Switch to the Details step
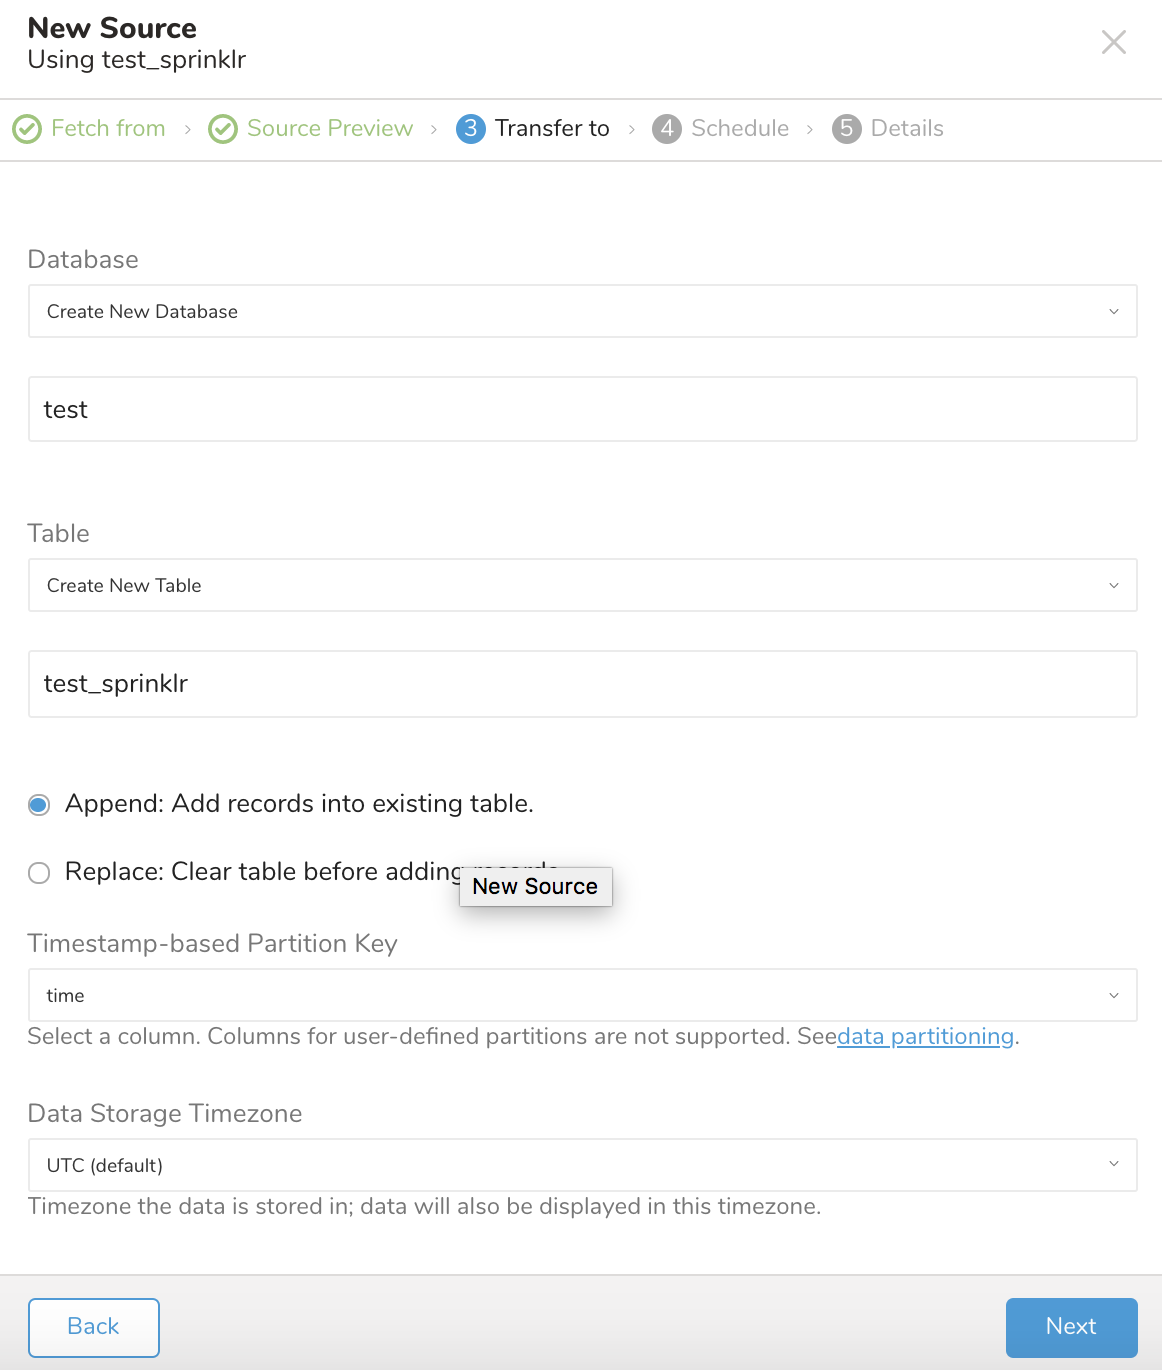1162x1370 pixels. pos(907,129)
